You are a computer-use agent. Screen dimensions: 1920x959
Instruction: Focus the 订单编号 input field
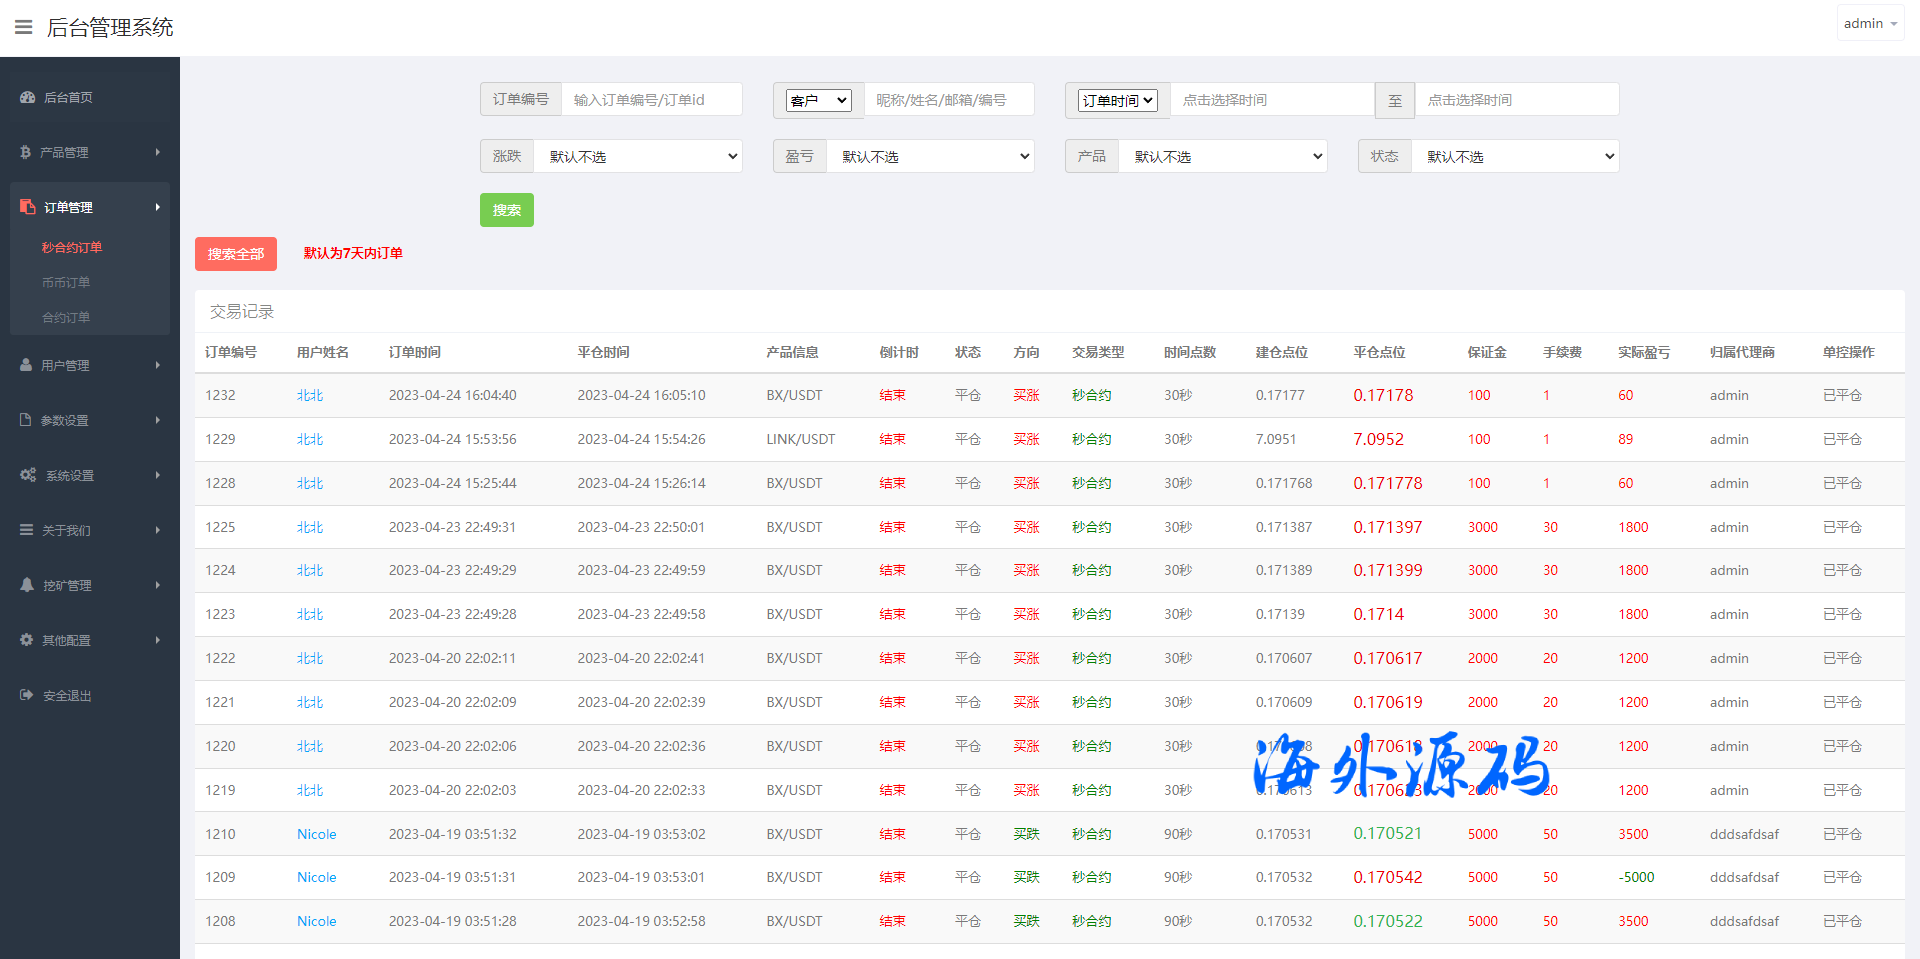pyautogui.click(x=651, y=100)
